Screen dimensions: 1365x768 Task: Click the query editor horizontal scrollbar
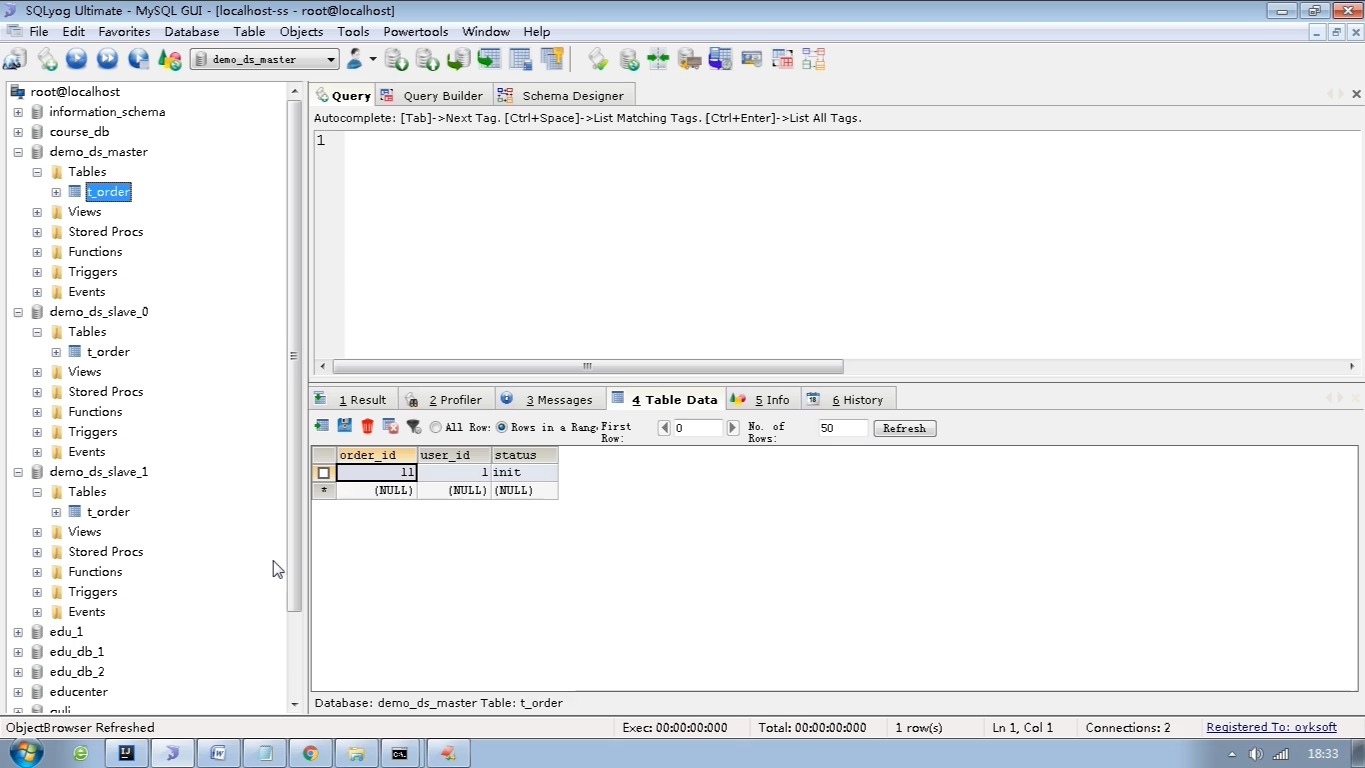pos(588,366)
